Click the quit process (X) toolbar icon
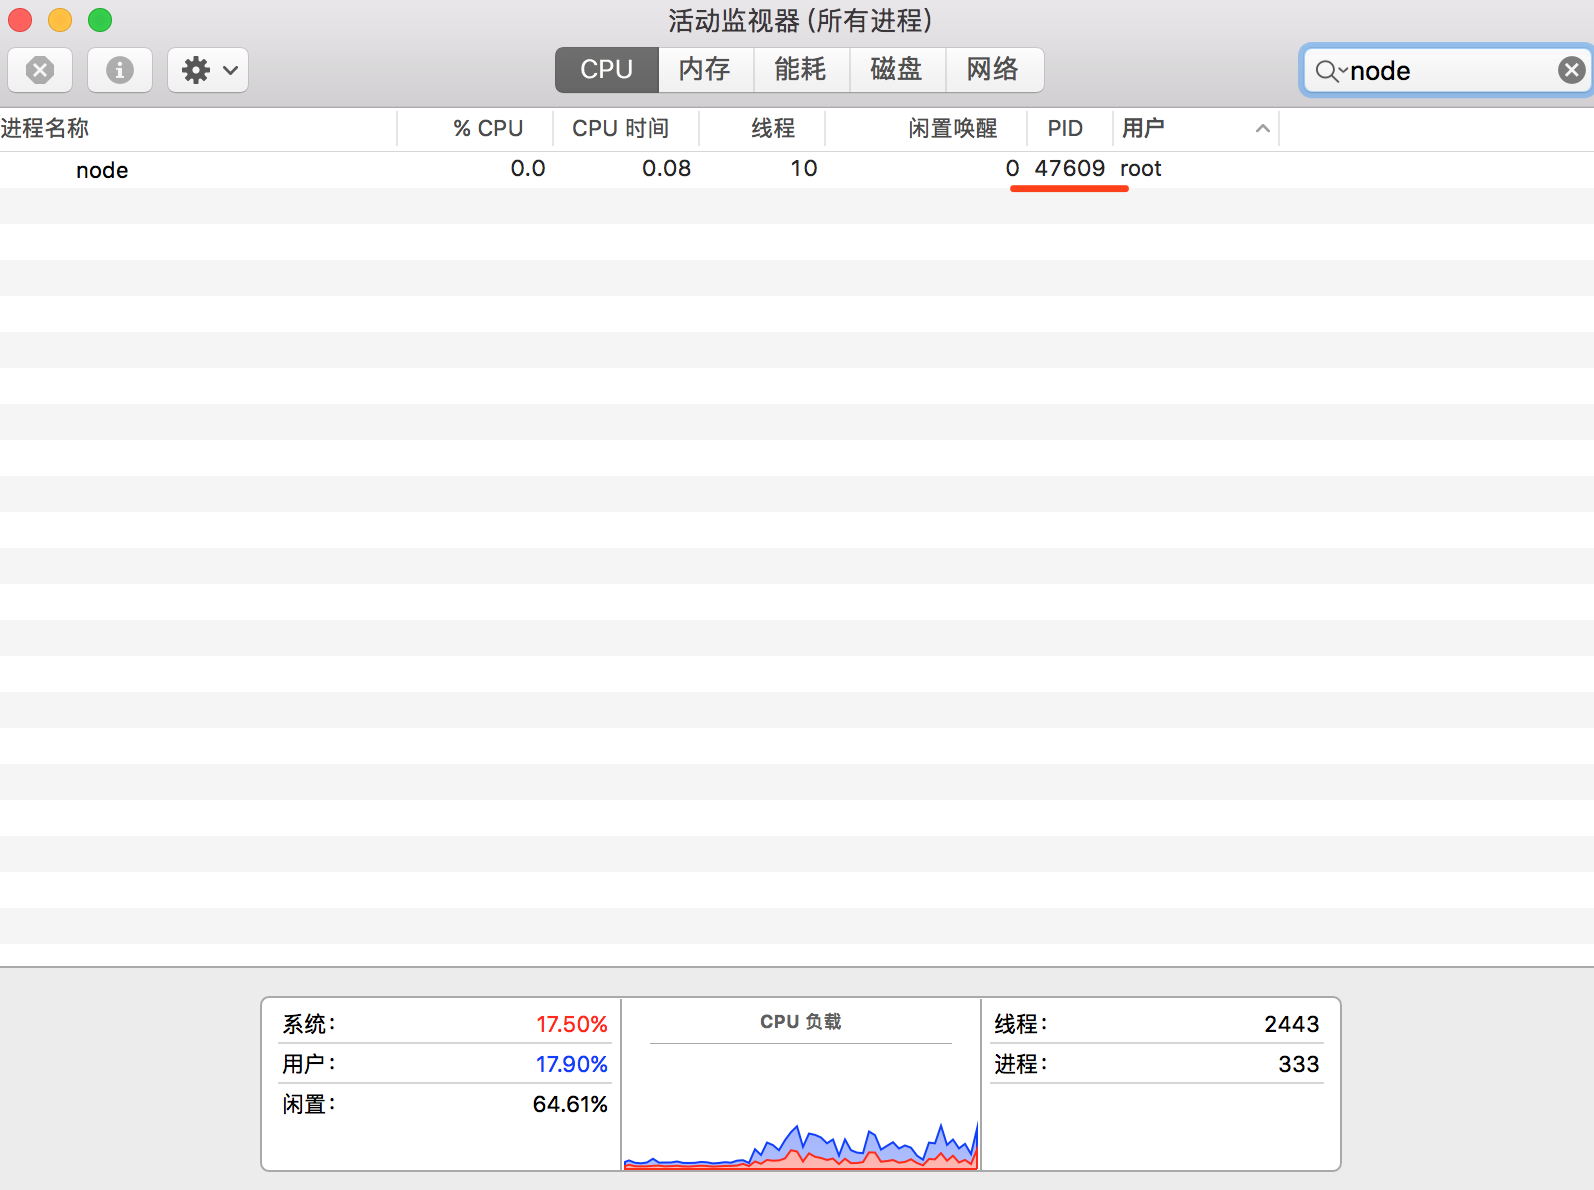This screenshot has height=1190, width=1594. coord(40,70)
